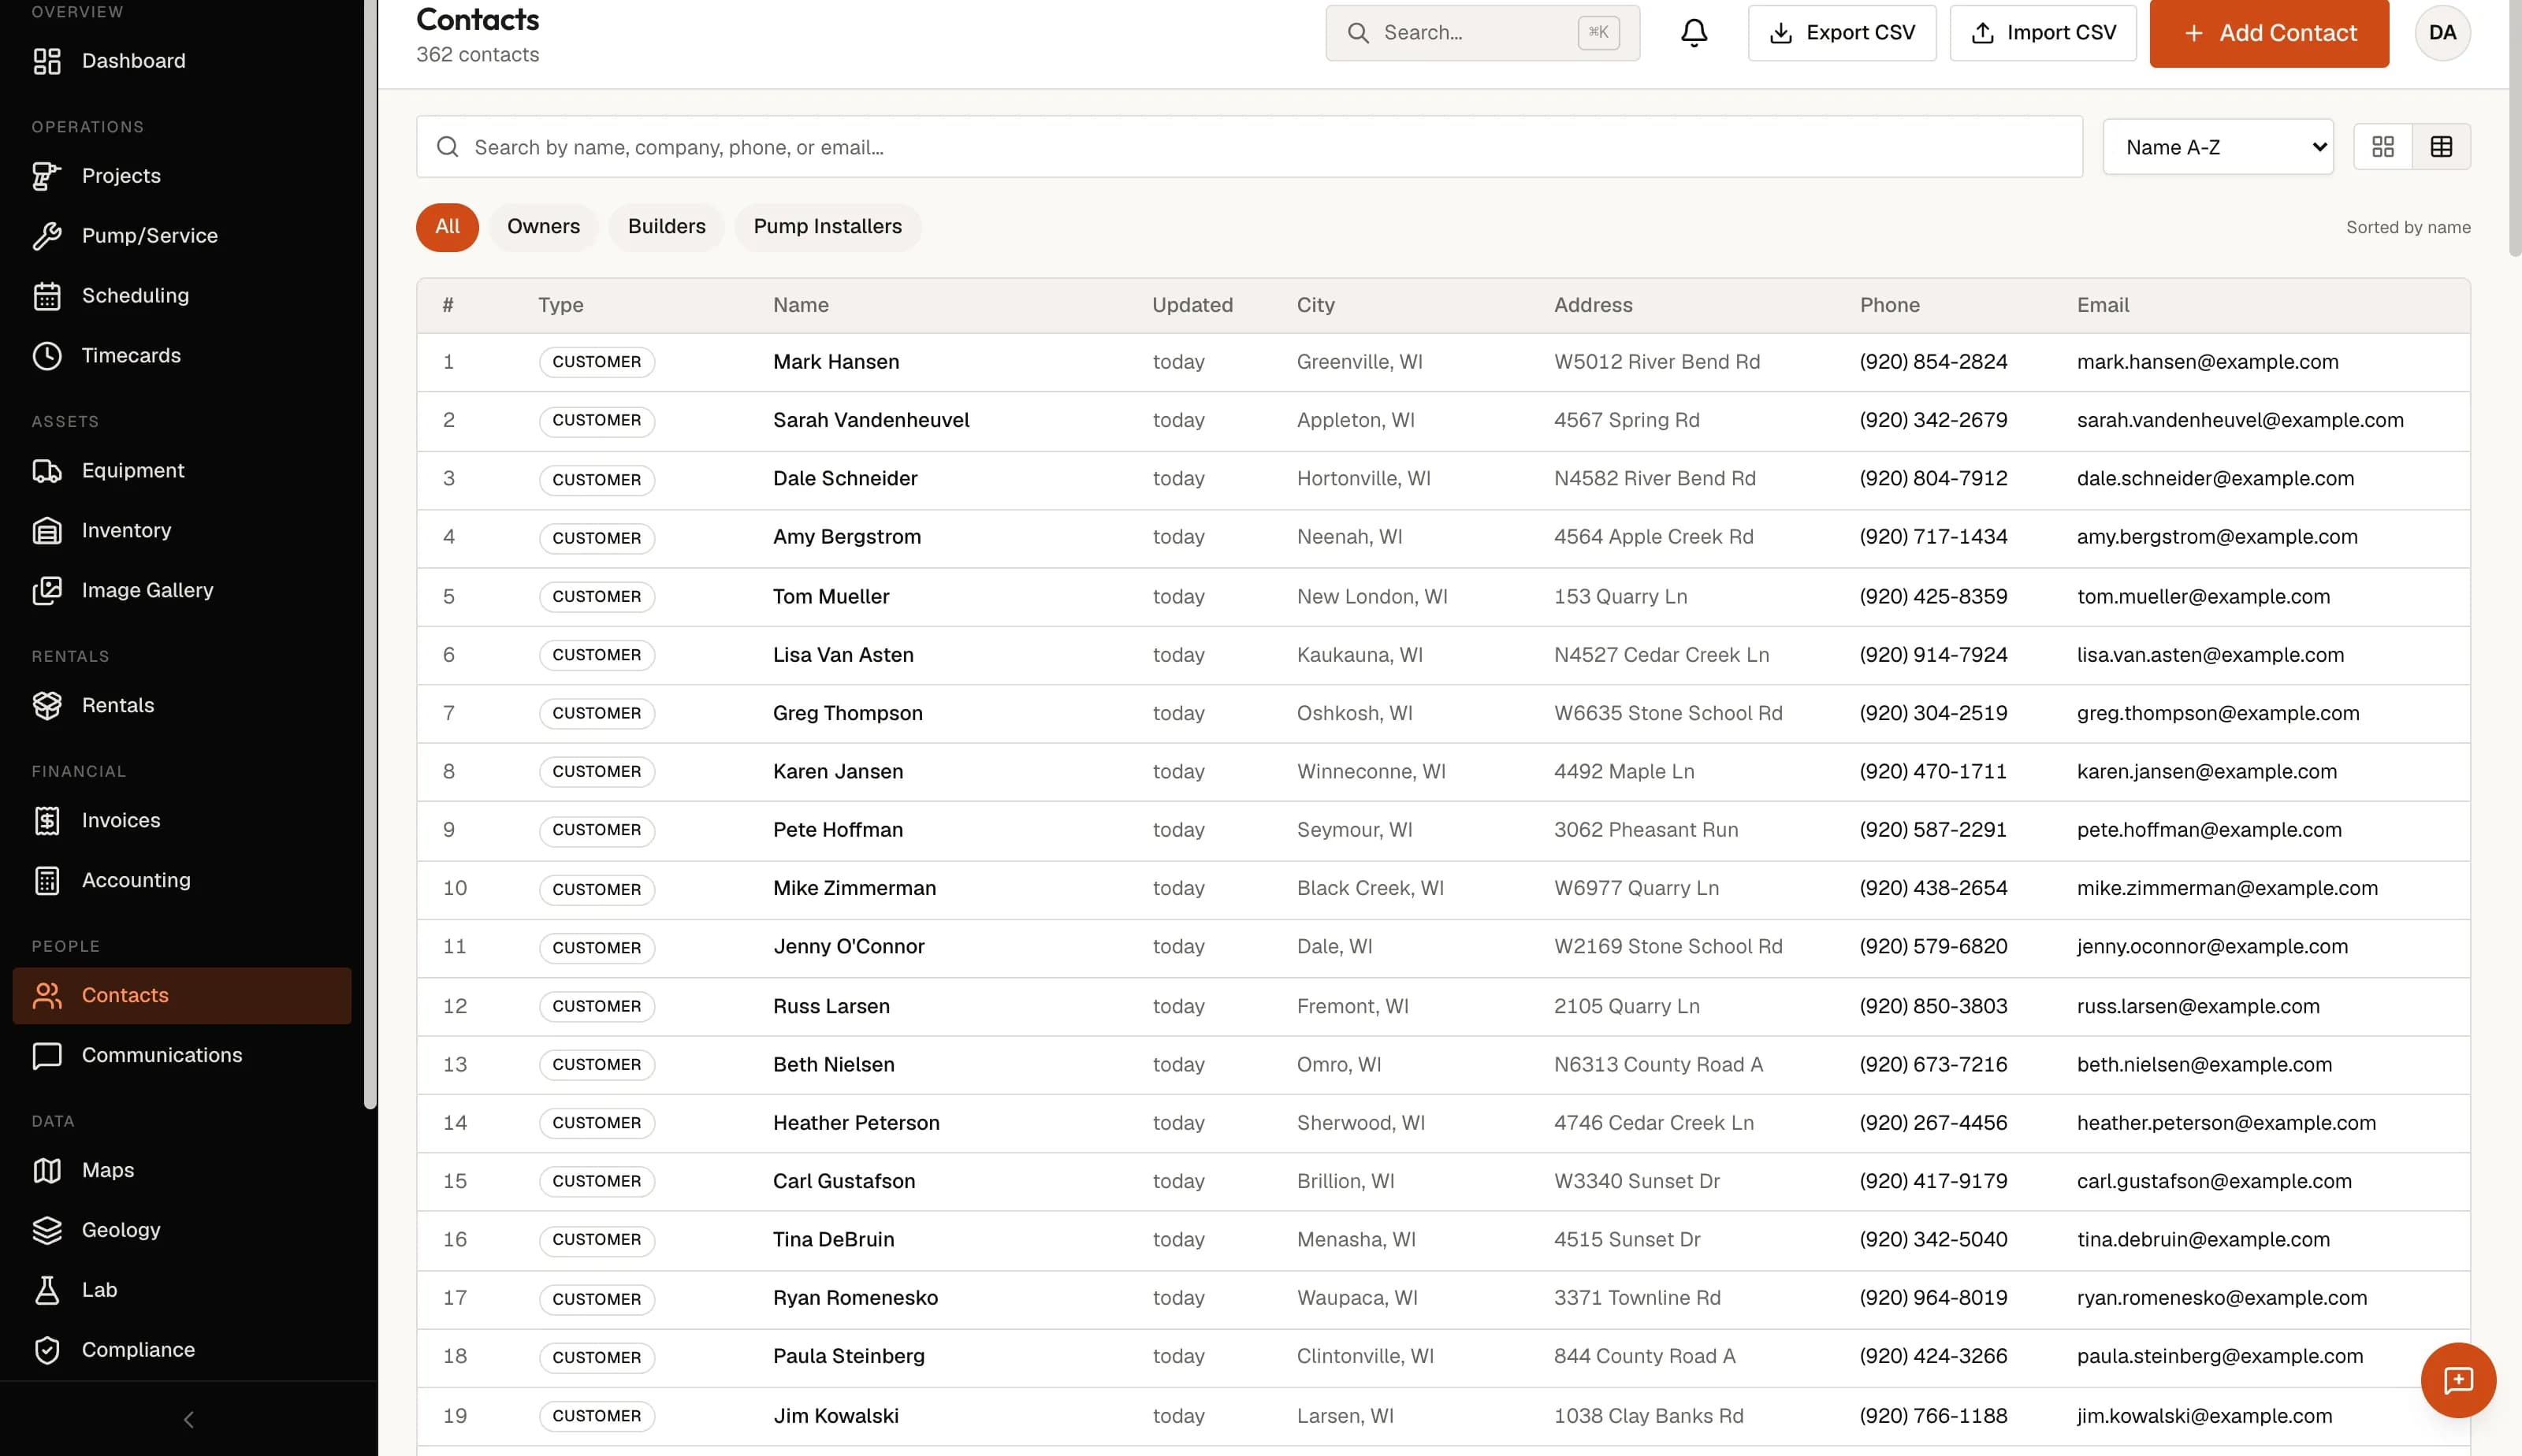Viewport: 2522px width, 1456px height.
Task: Filter contacts by Builders
Action: (x=666, y=227)
